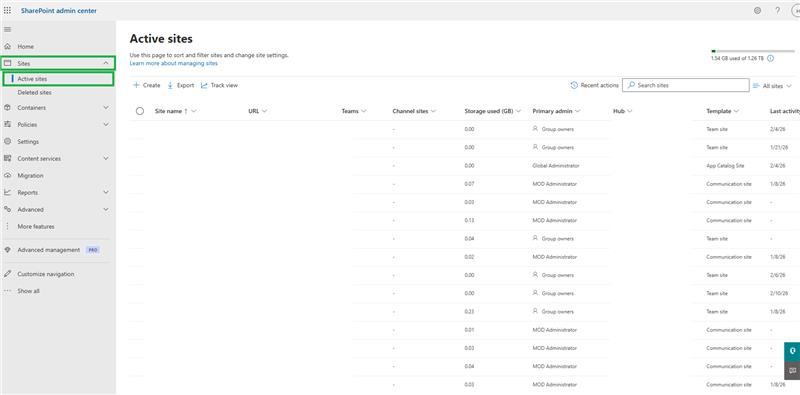
Task: Go to Home in navigation
Action: pyautogui.click(x=26, y=46)
